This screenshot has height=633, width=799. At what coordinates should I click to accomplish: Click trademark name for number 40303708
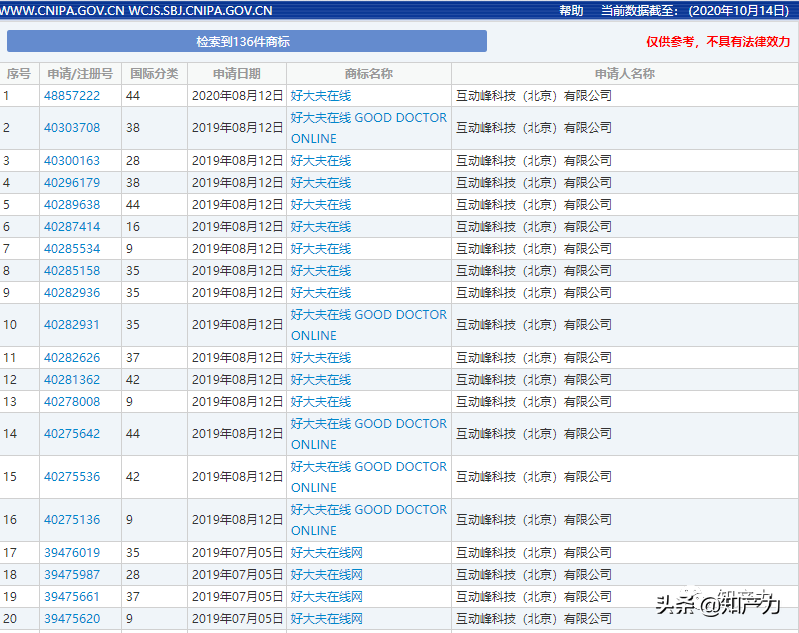(x=368, y=128)
